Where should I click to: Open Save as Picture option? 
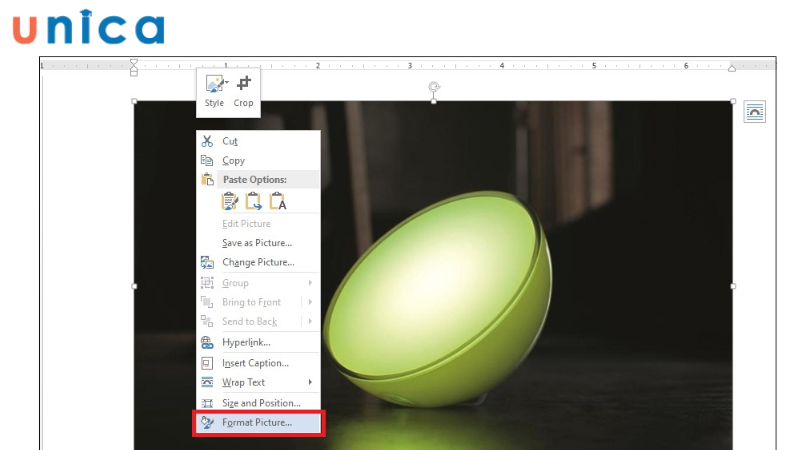[257, 243]
